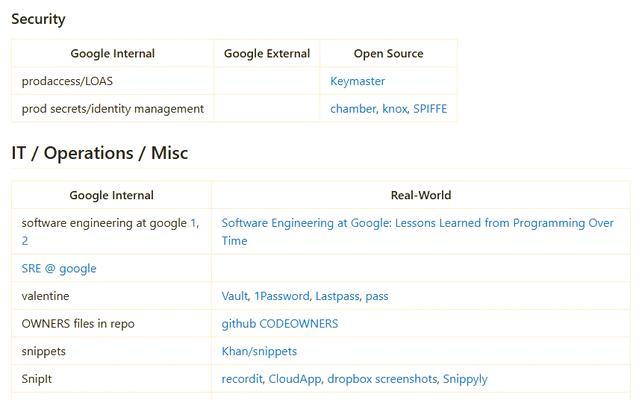The image size is (639, 400).
Task: Open the 1Password link
Action: pyautogui.click(x=282, y=296)
